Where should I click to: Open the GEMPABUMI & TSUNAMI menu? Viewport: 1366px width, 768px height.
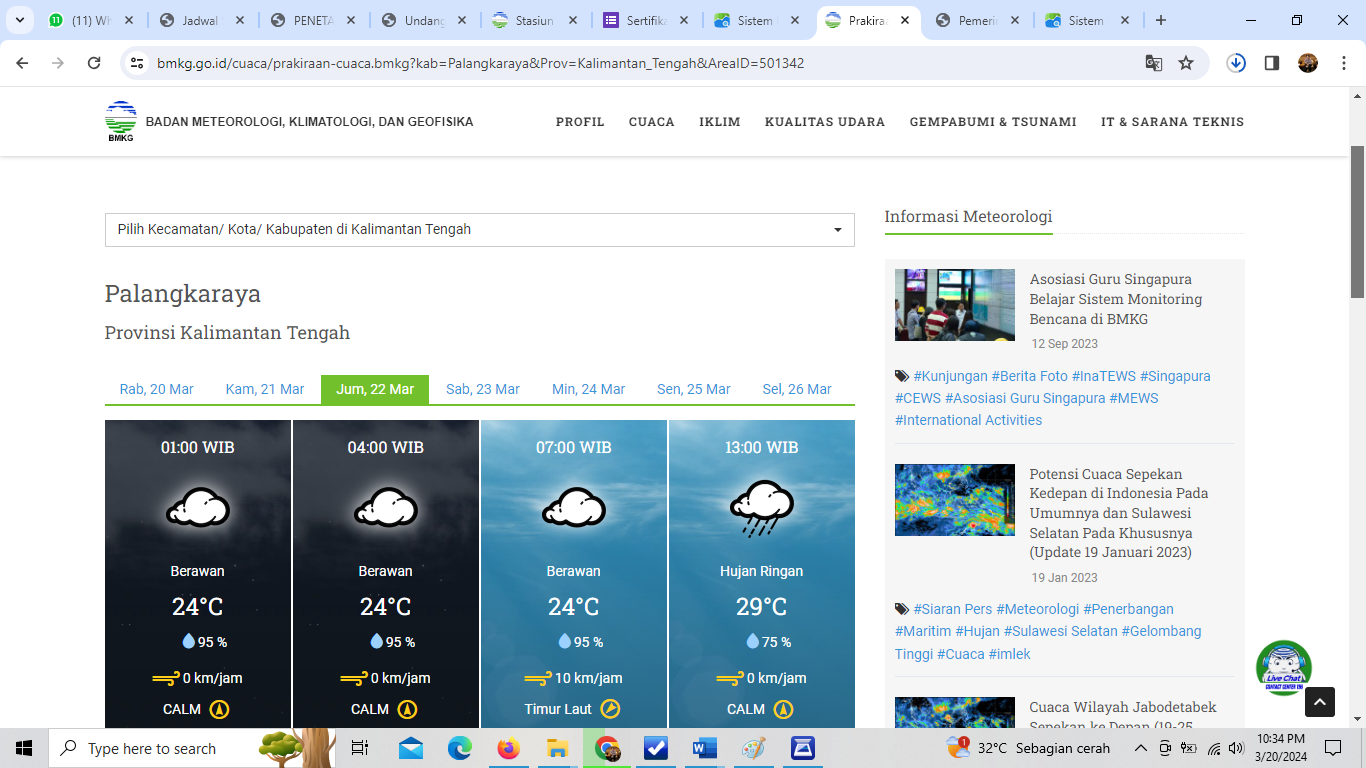(993, 122)
